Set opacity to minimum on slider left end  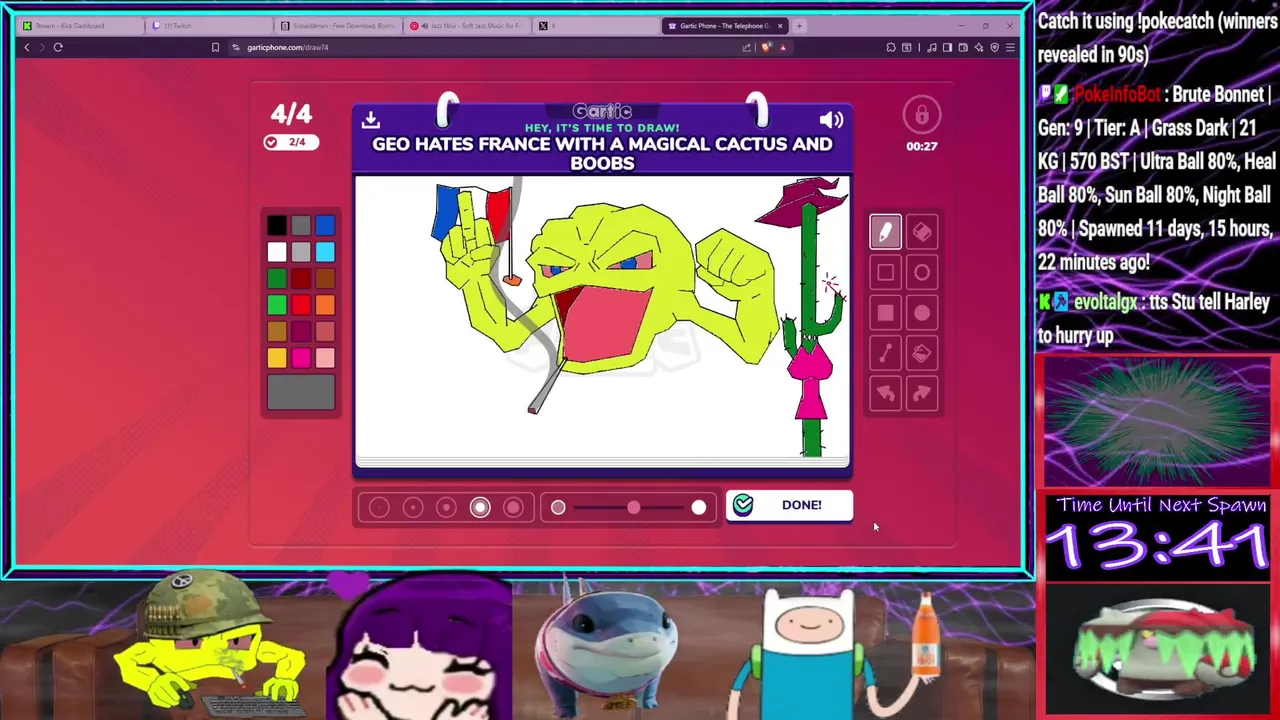558,508
